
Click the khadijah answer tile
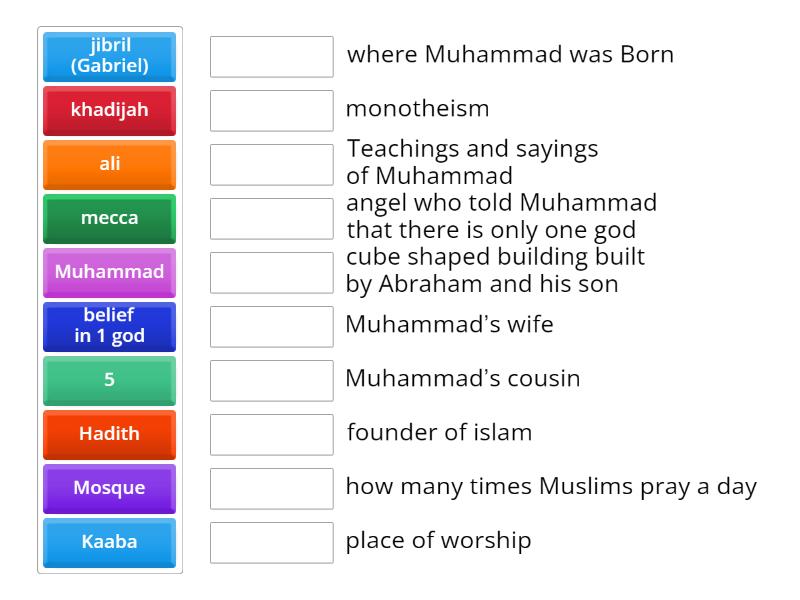(109, 110)
